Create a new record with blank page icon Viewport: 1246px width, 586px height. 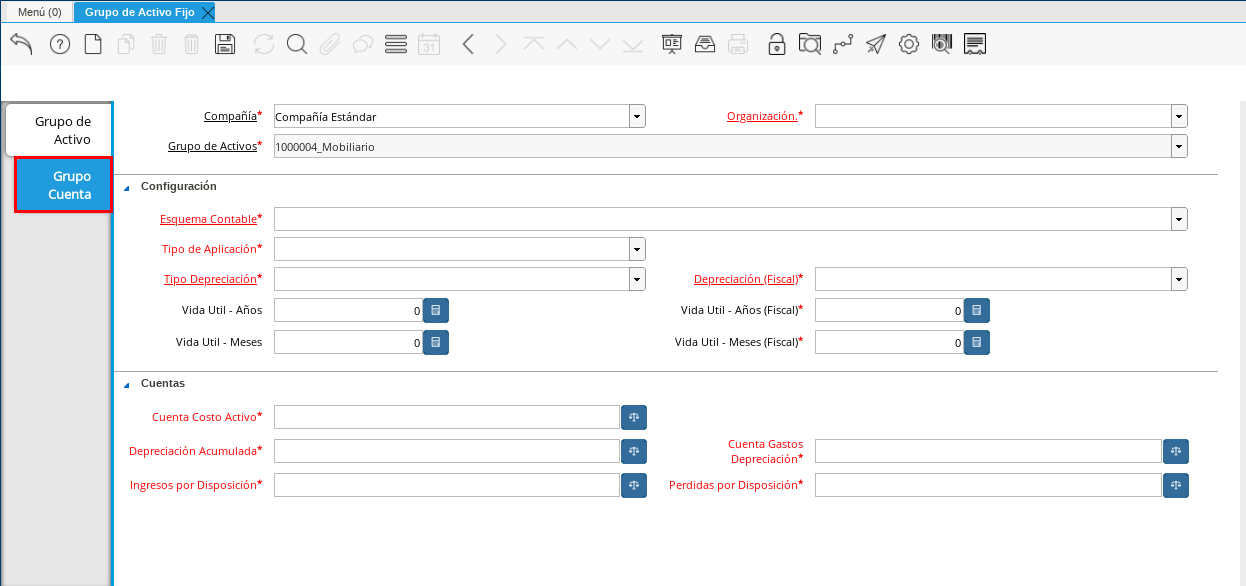[93, 44]
